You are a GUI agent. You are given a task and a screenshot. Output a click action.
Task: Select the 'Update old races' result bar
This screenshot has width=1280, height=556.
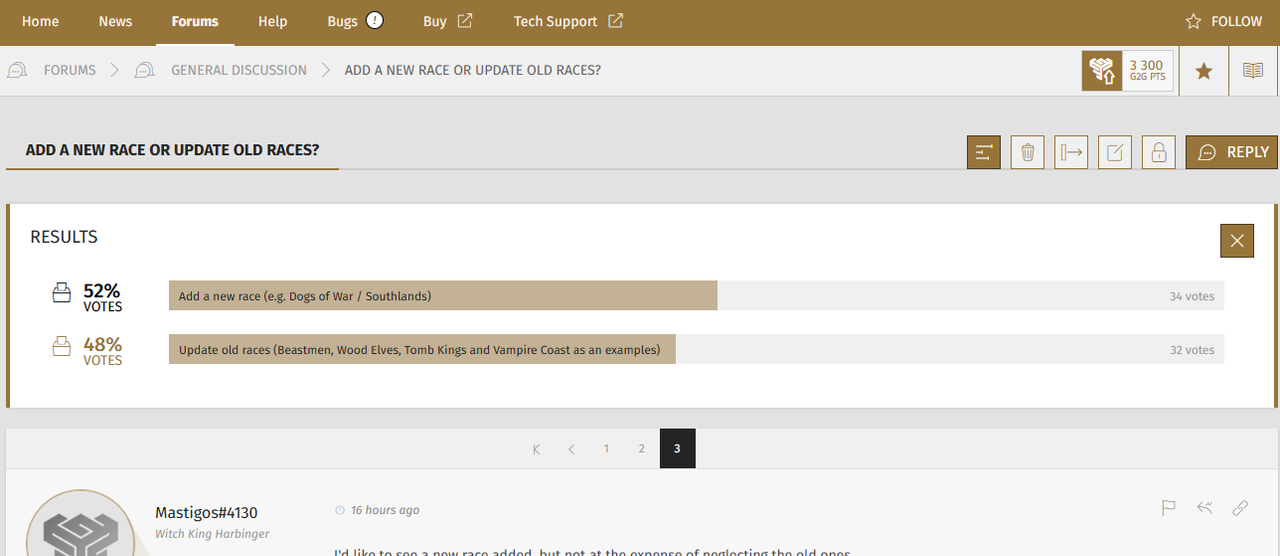pos(696,350)
